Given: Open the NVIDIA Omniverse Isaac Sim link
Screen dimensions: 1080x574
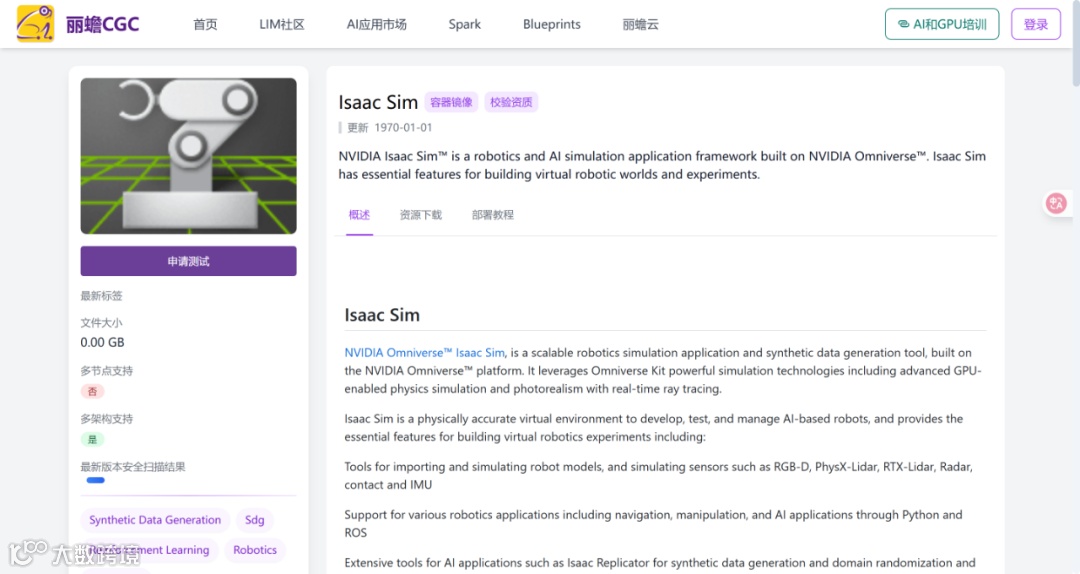Looking at the screenshot, I should [424, 352].
